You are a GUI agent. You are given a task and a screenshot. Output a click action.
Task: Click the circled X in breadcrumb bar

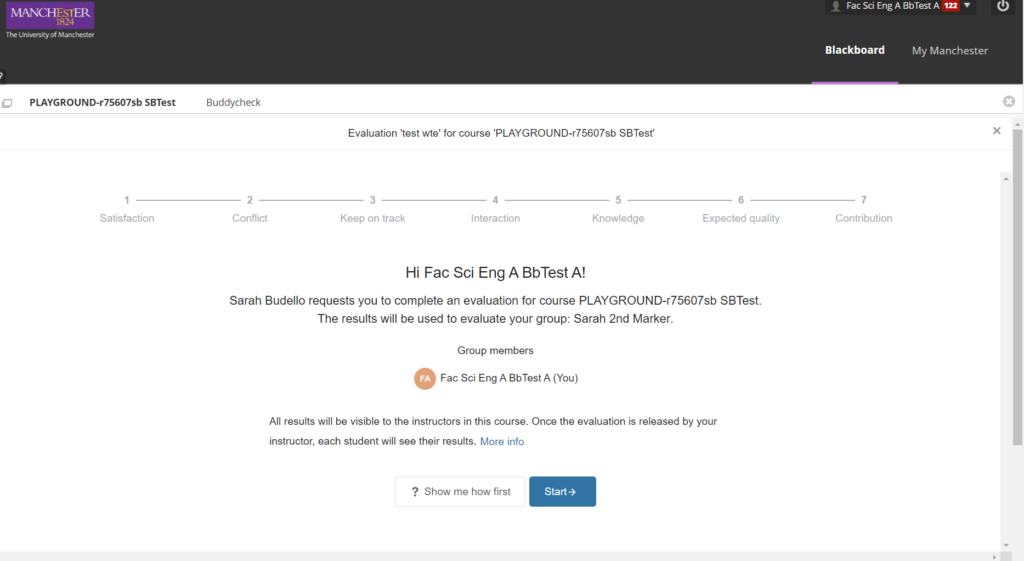(x=1009, y=101)
